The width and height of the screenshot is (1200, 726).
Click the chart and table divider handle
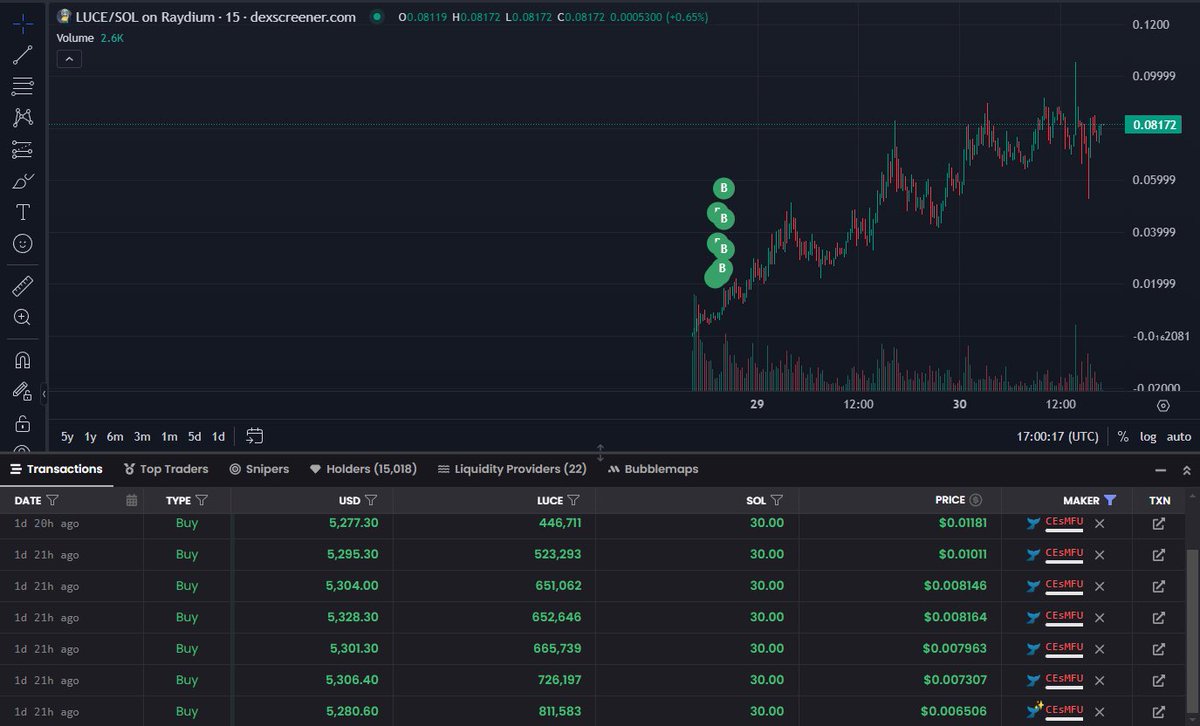(600, 452)
